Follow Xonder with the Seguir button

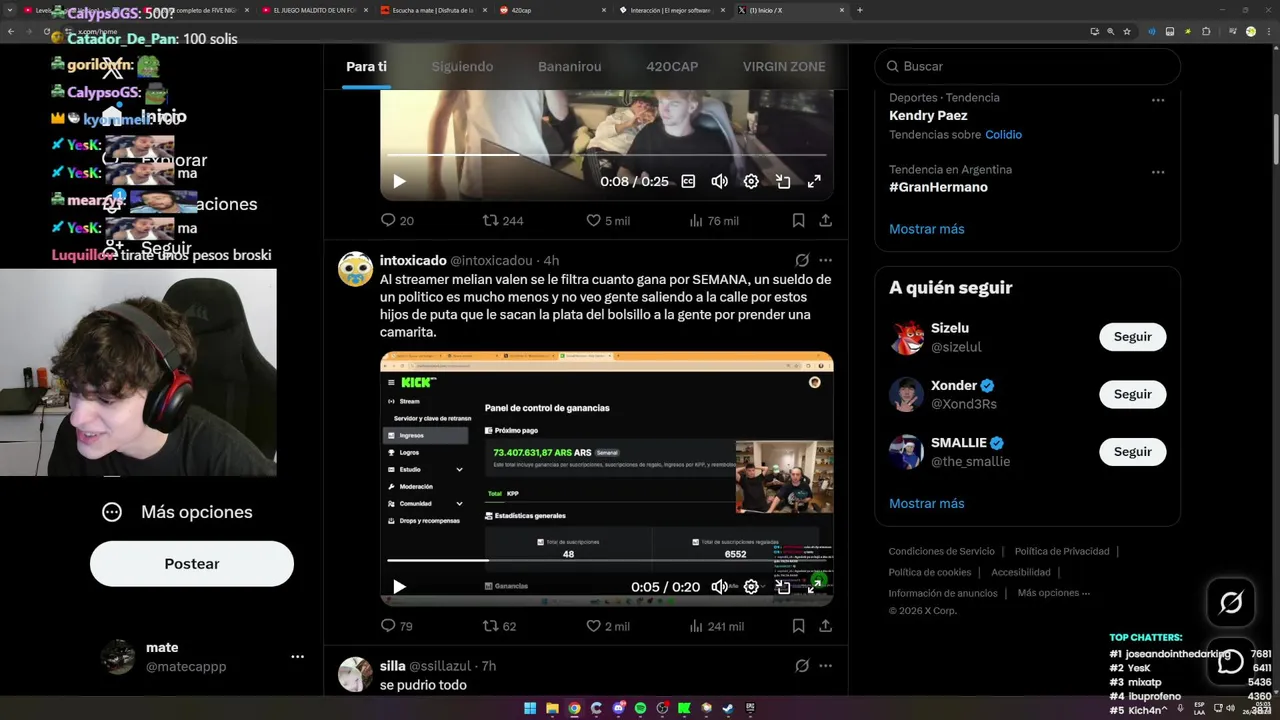(1133, 394)
